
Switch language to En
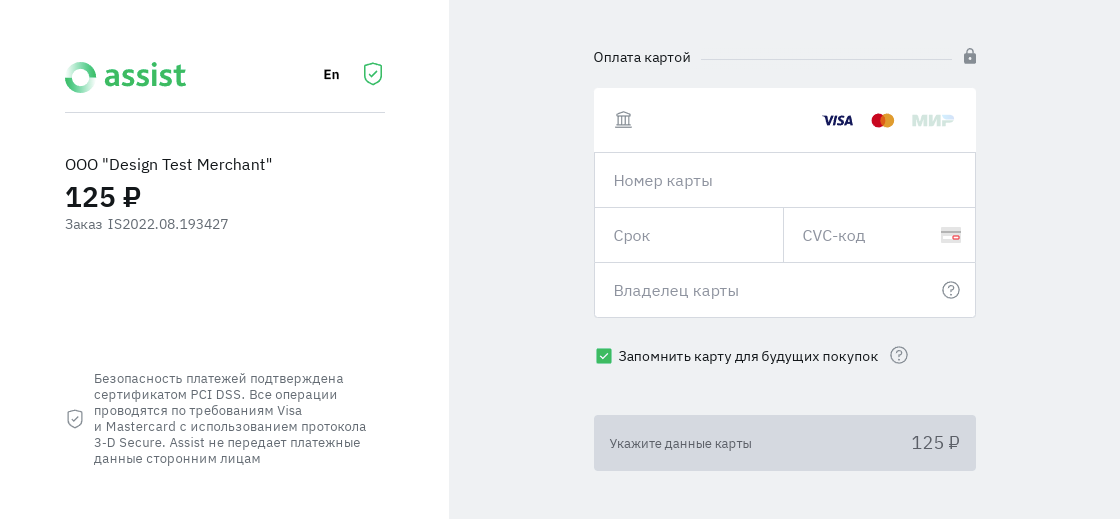tap(331, 75)
